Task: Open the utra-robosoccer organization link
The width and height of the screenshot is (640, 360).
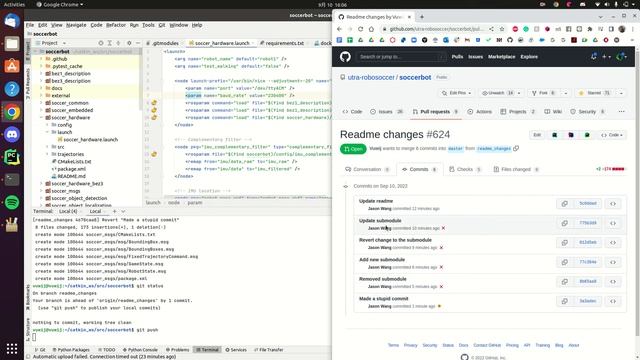Action: click(371, 77)
